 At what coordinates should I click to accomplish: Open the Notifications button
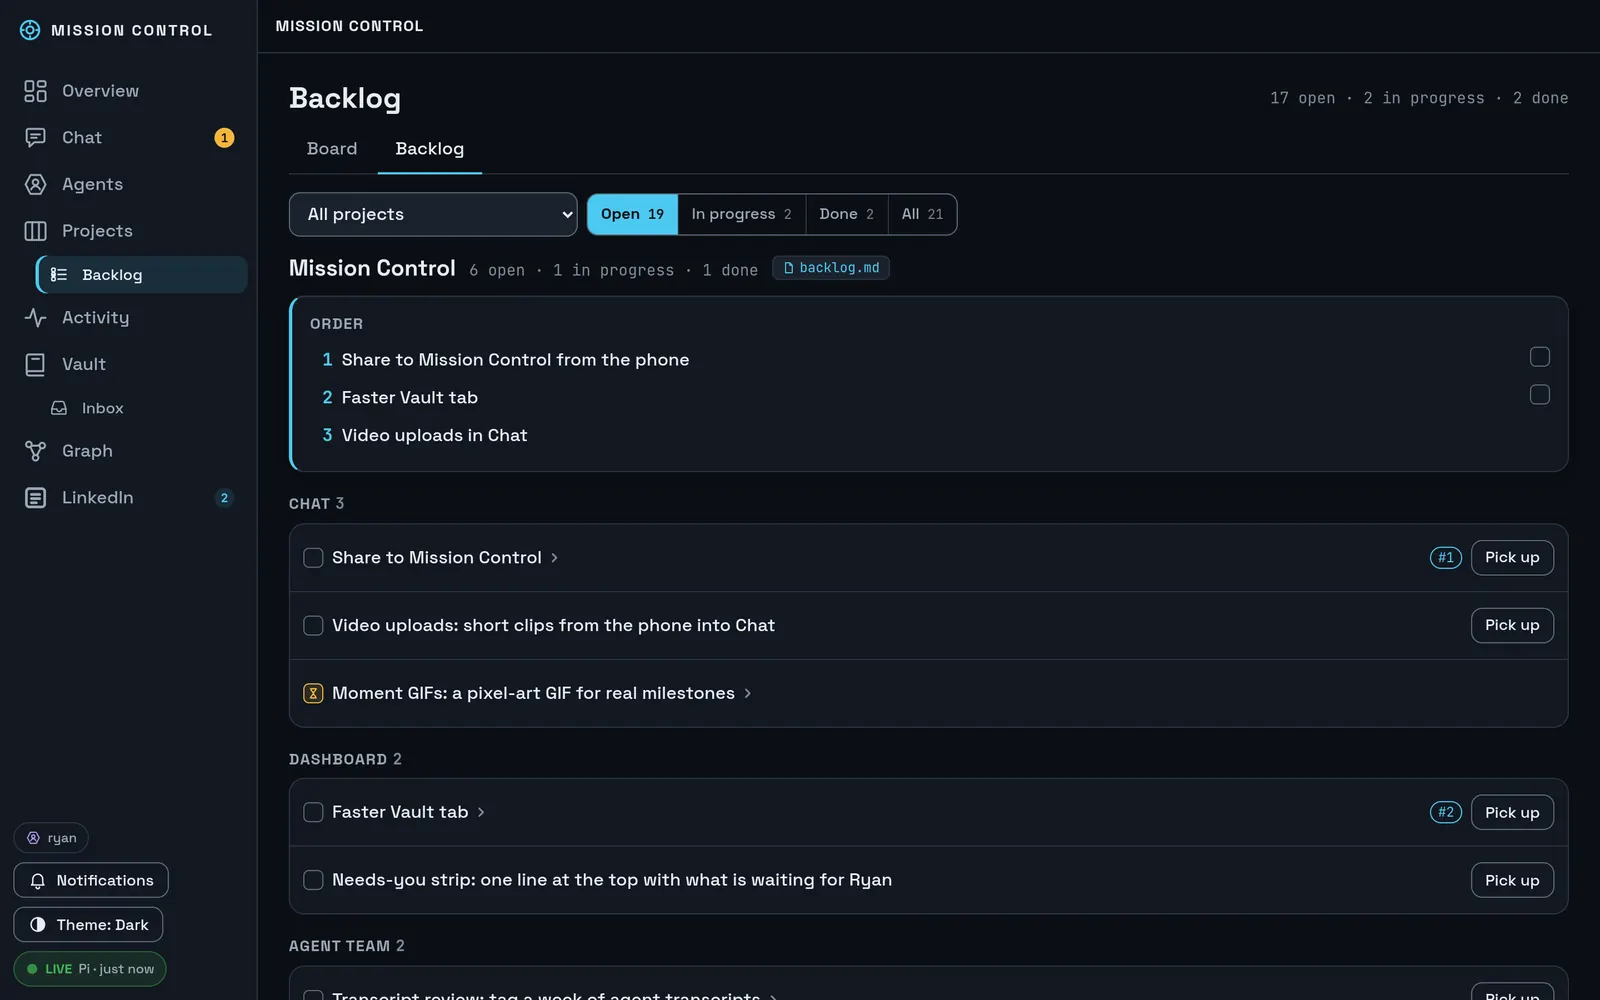click(91, 881)
